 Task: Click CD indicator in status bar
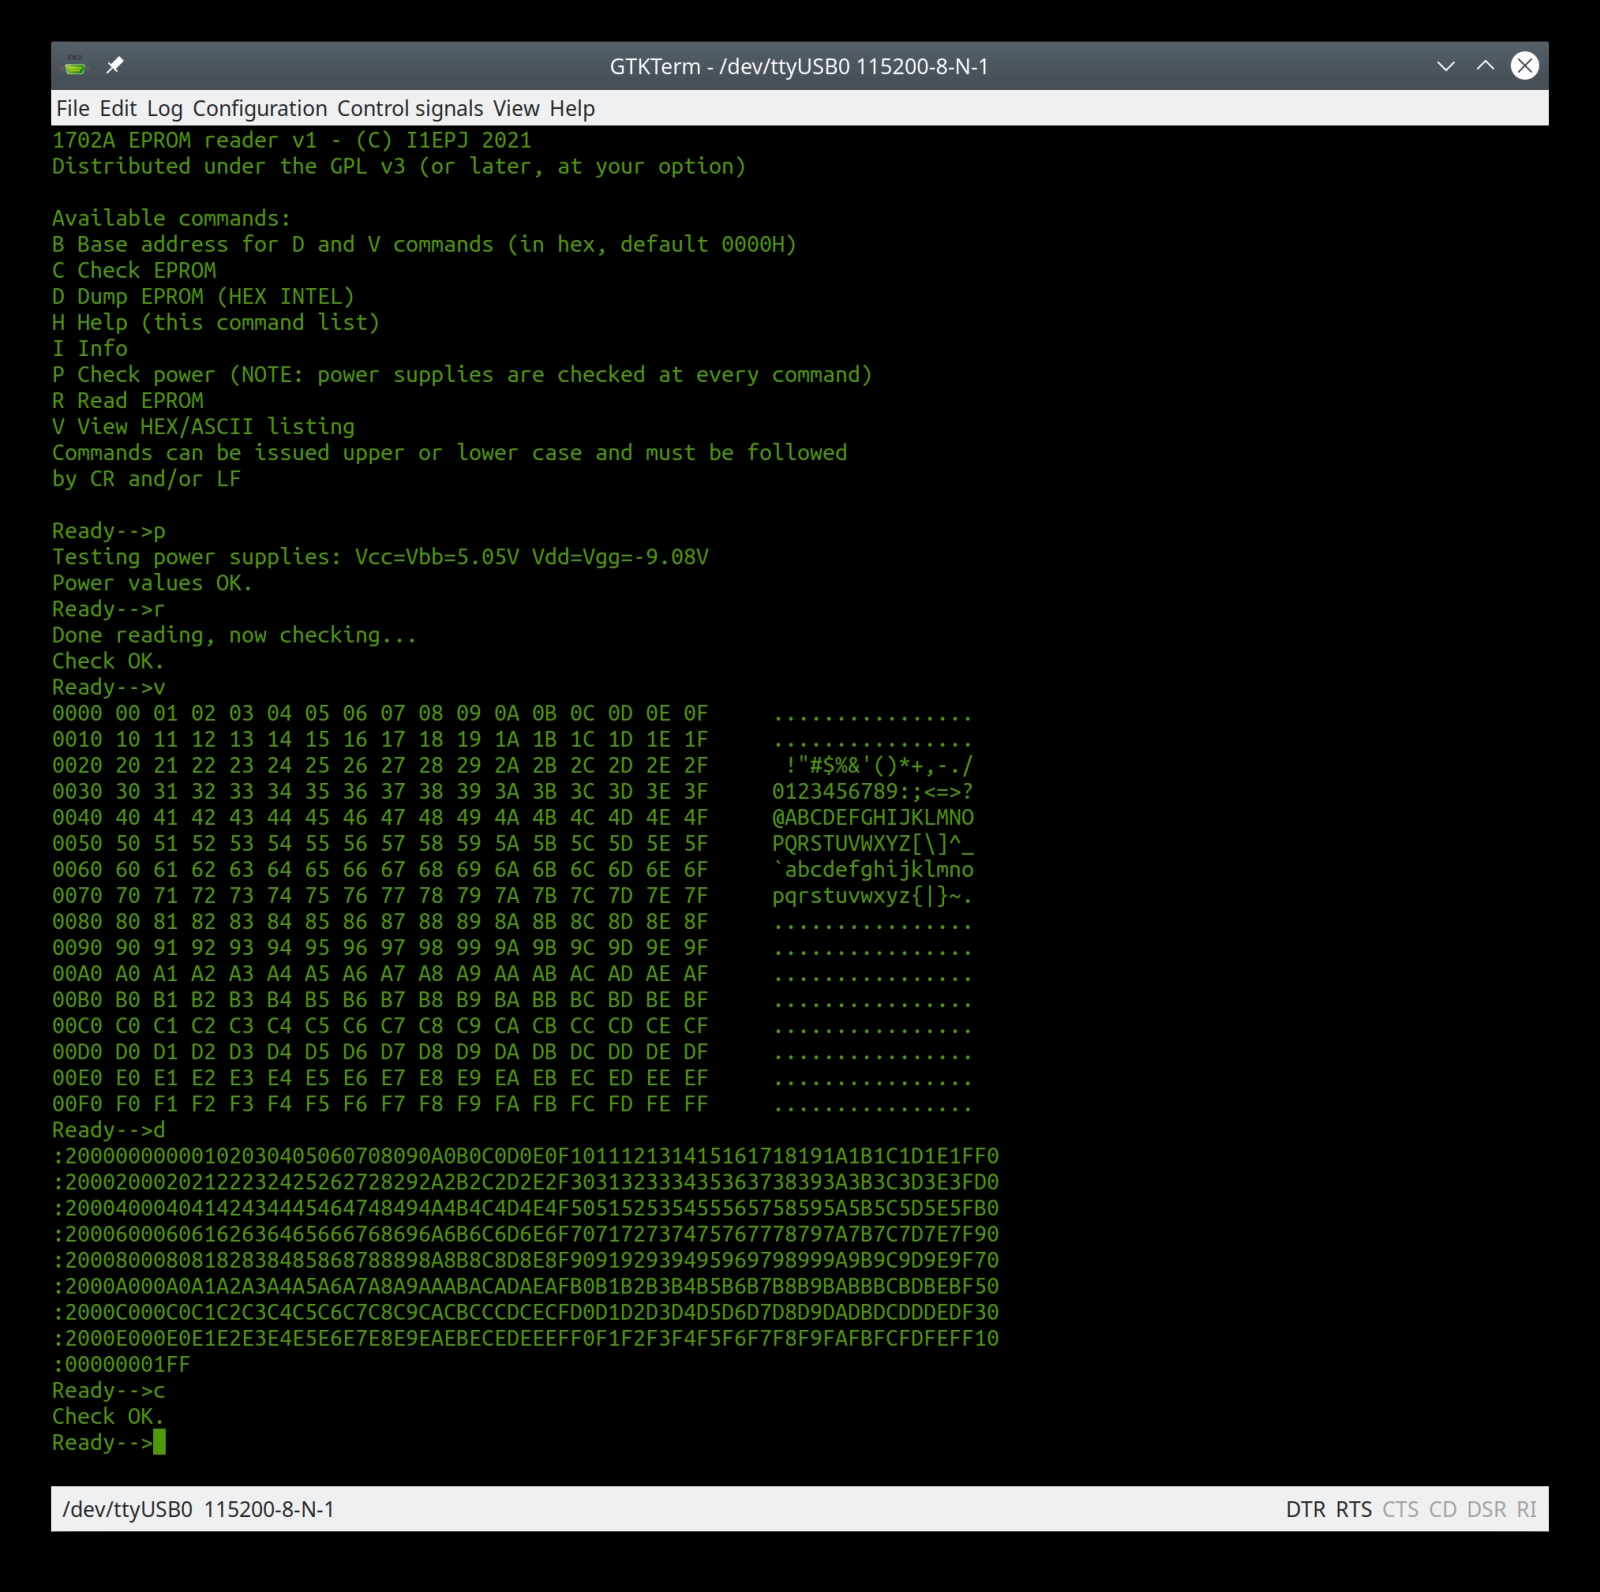(x=1443, y=1509)
